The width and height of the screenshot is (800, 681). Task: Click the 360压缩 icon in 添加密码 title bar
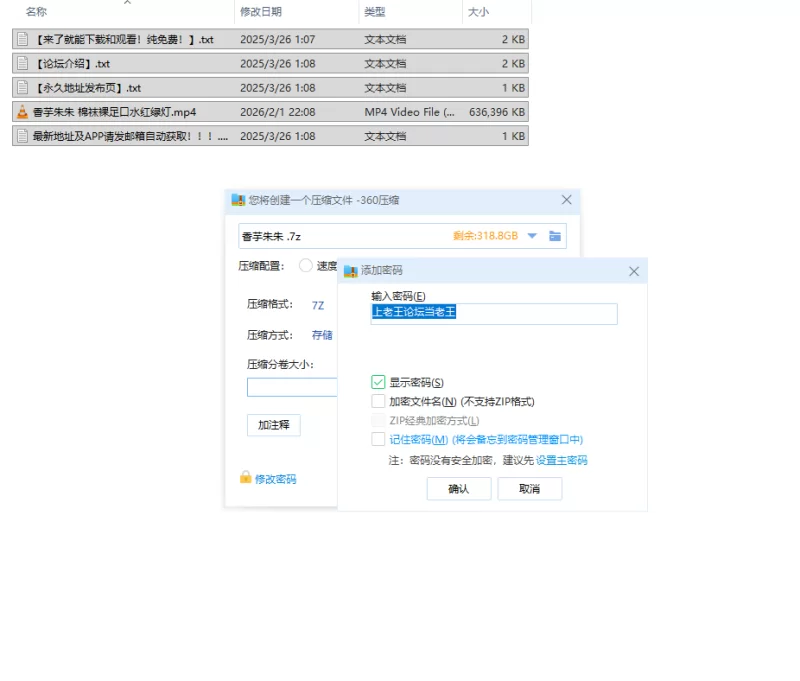coord(351,271)
